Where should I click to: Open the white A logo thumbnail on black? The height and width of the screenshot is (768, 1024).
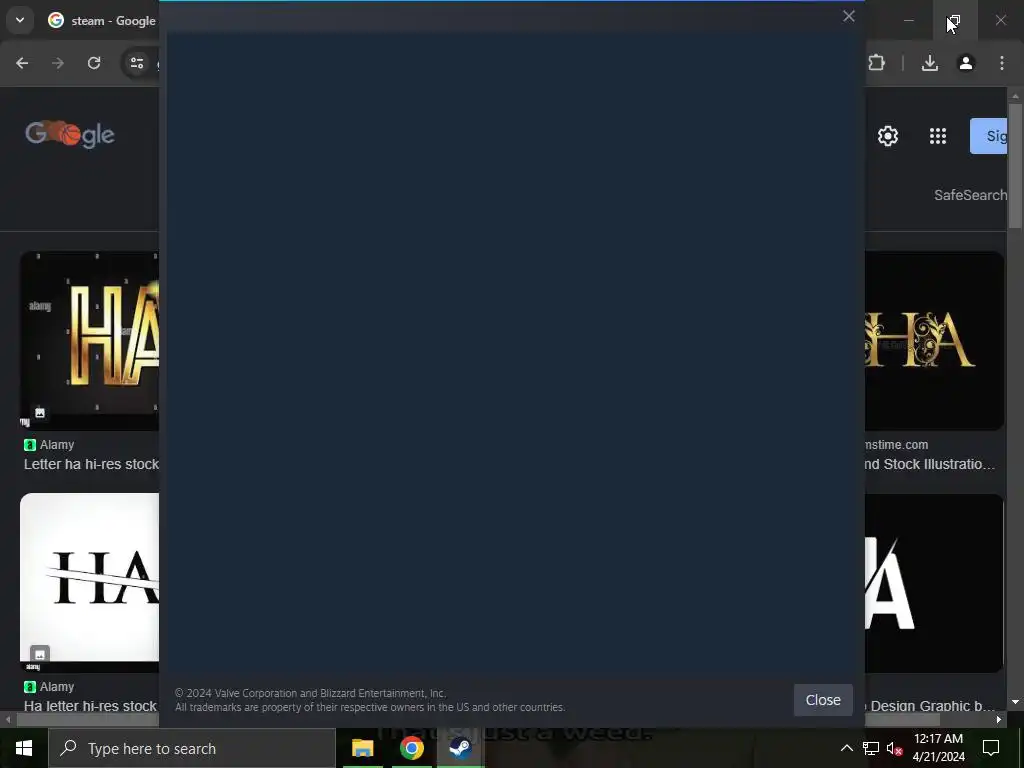[x=935, y=583]
